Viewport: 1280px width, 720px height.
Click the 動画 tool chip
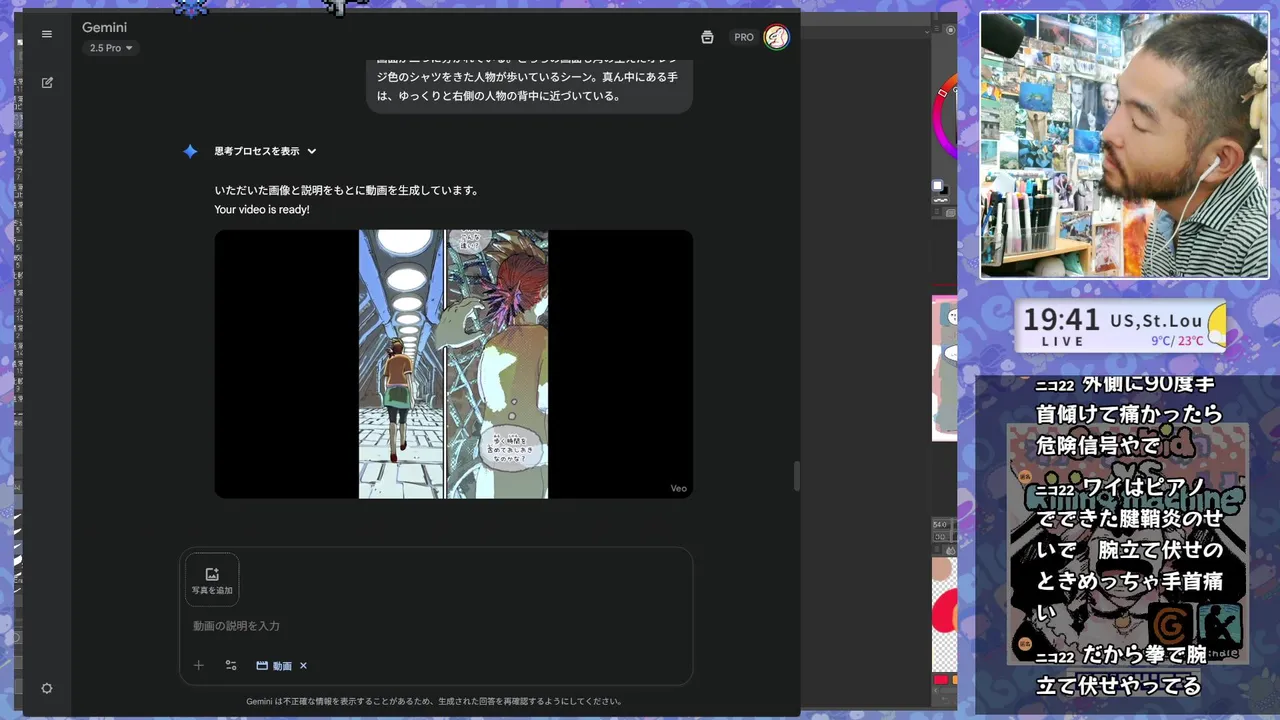274,665
